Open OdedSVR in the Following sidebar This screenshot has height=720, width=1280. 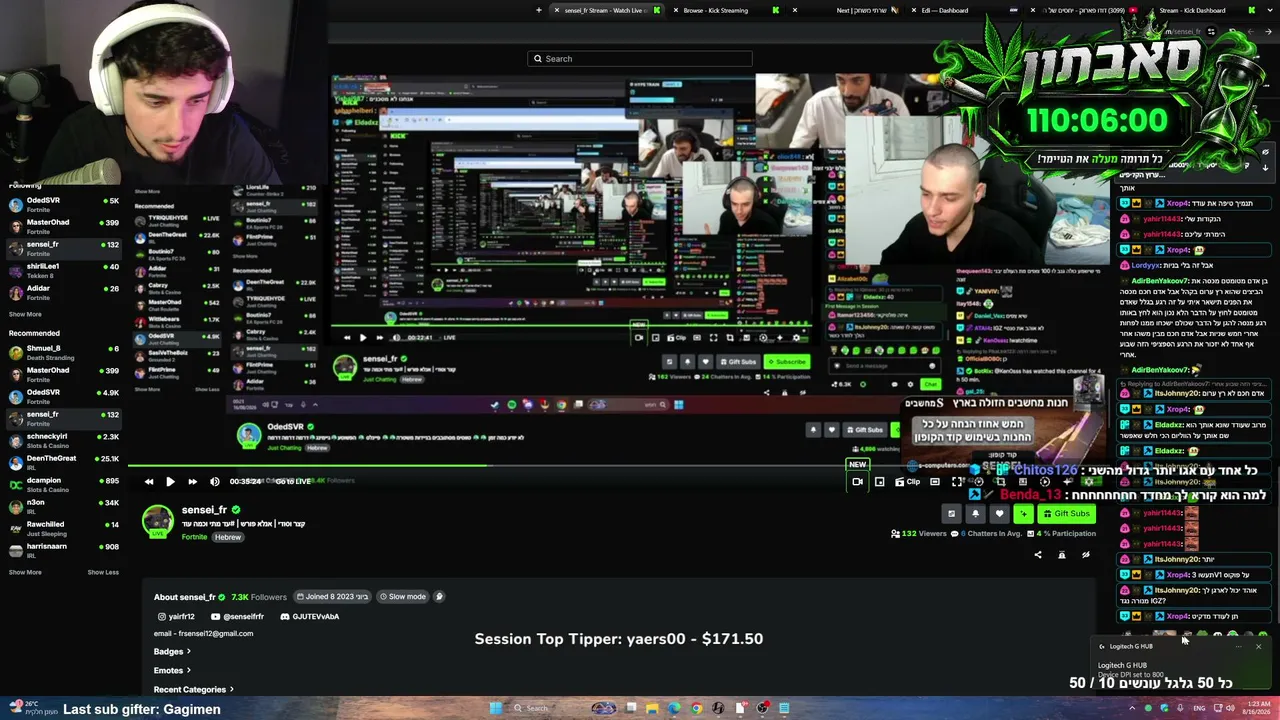click(x=64, y=204)
